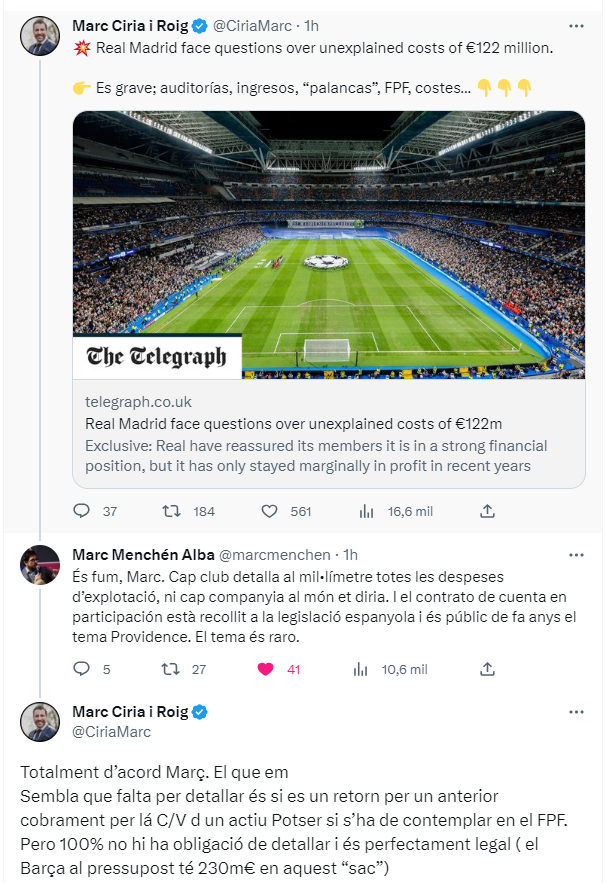Share the Real Madrid costs tweet
Screen dimensions: 605x883
click(487, 511)
